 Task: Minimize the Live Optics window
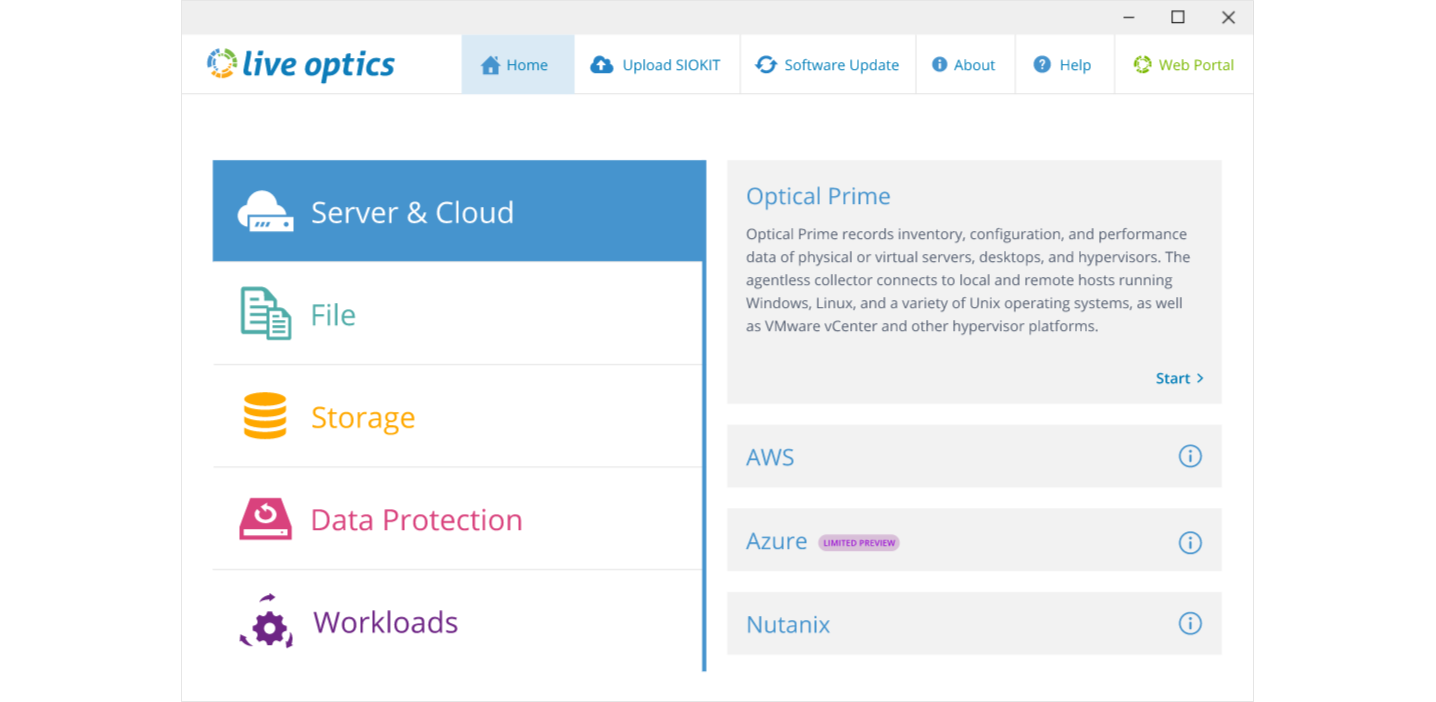tap(1129, 17)
